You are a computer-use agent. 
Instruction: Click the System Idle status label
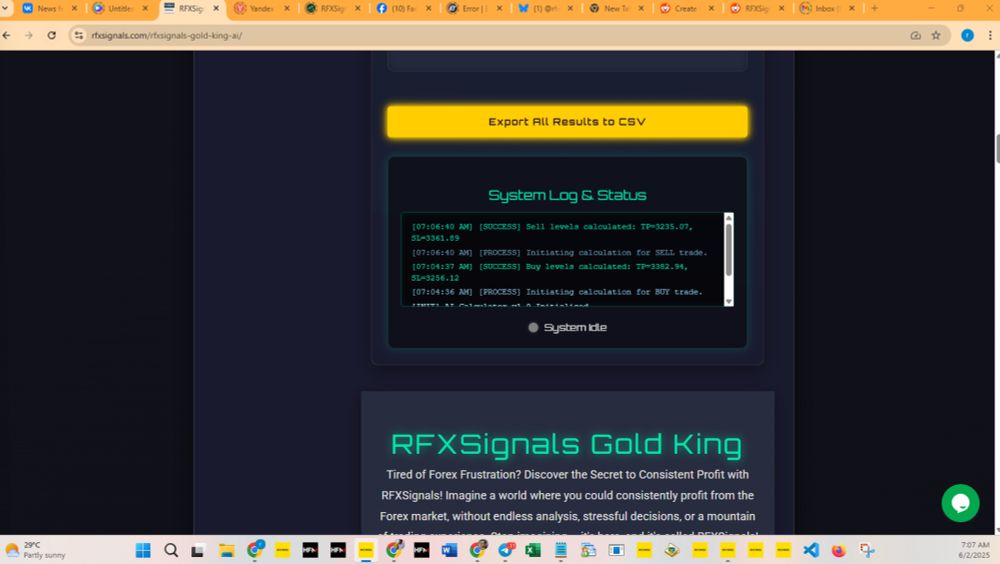tap(575, 327)
